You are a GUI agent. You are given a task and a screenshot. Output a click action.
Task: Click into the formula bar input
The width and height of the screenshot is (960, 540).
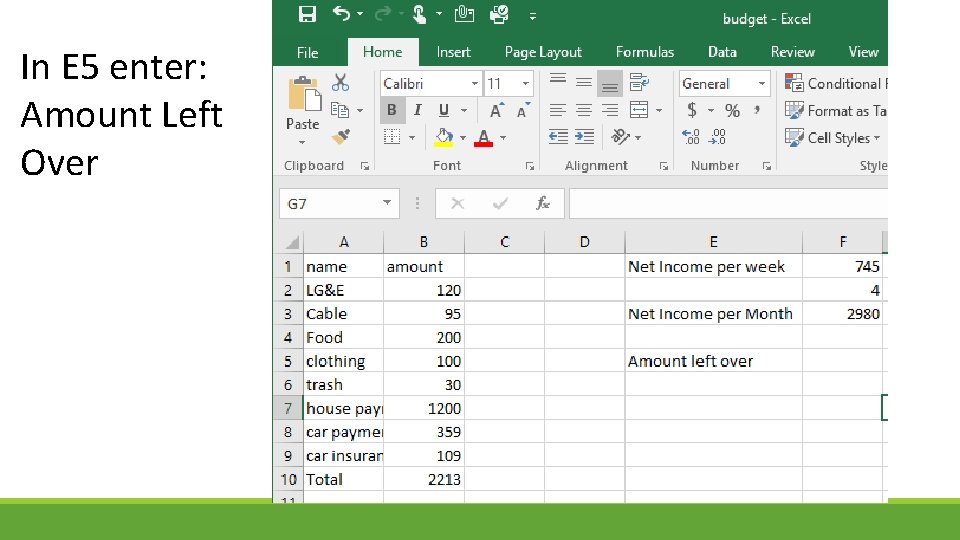pos(728,203)
